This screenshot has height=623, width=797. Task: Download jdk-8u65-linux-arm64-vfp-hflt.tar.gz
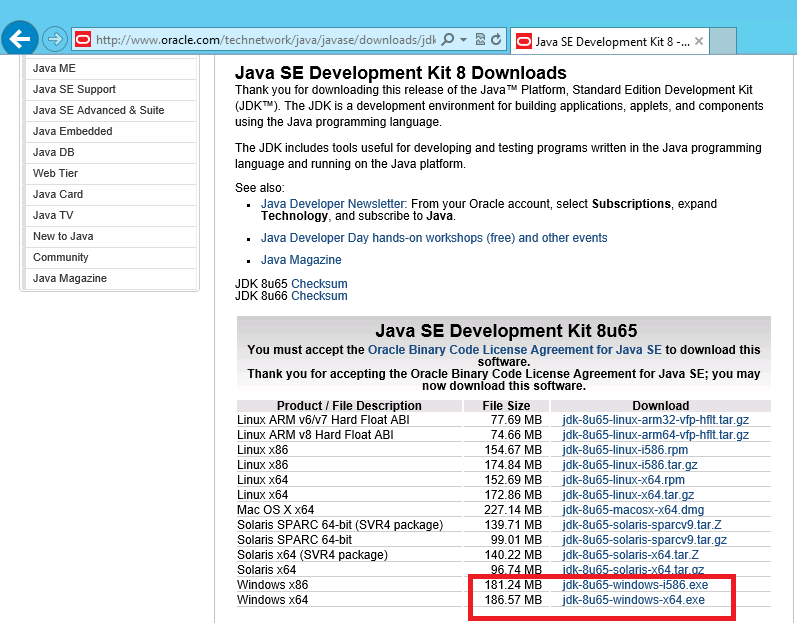coord(655,435)
